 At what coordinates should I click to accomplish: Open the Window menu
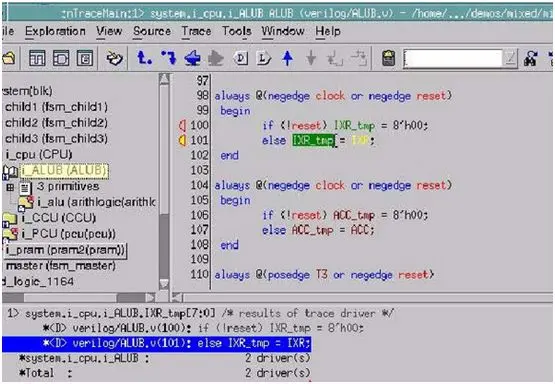pos(283,31)
